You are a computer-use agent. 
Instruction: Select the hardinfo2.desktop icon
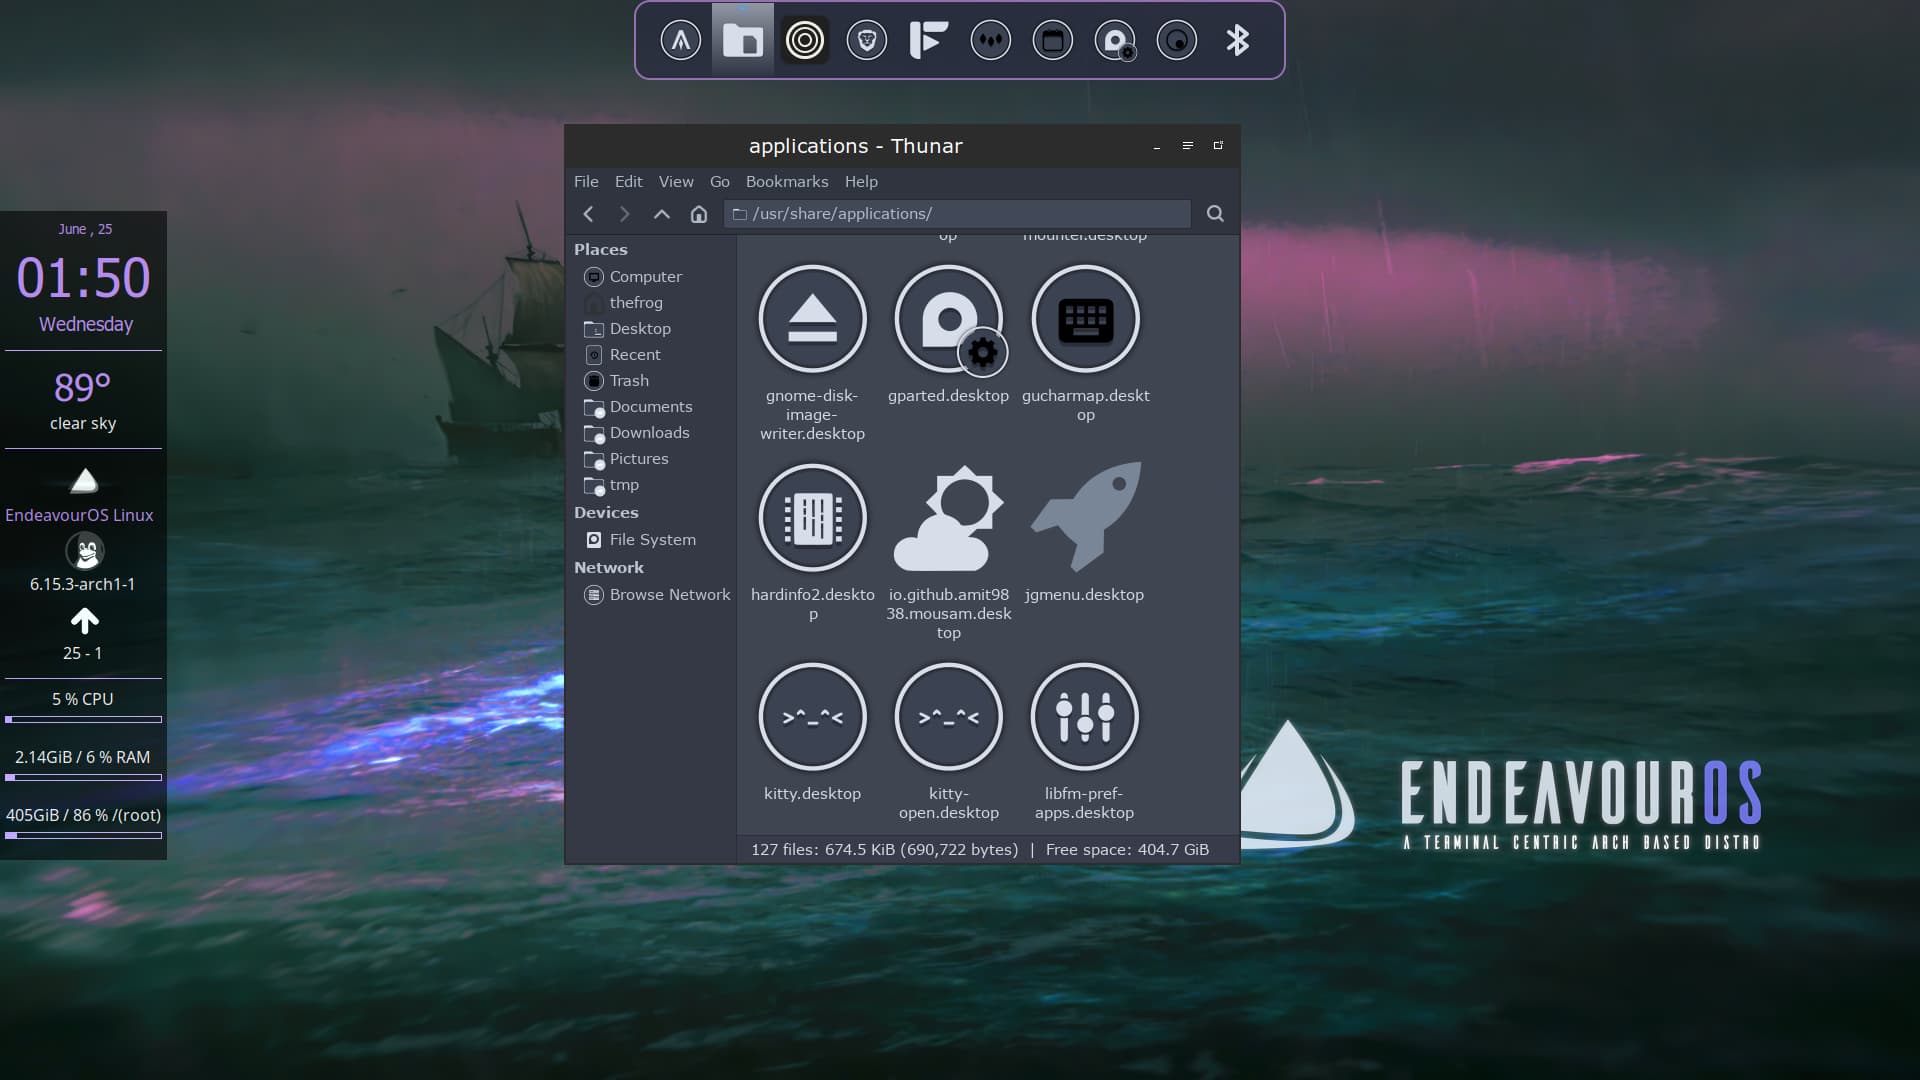tap(812, 517)
